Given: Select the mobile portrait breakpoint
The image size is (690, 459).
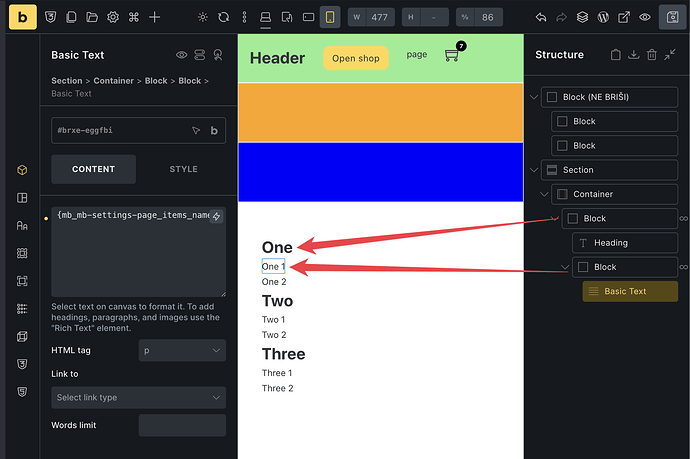Looking at the screenshot, I should (x=330, y=17).
